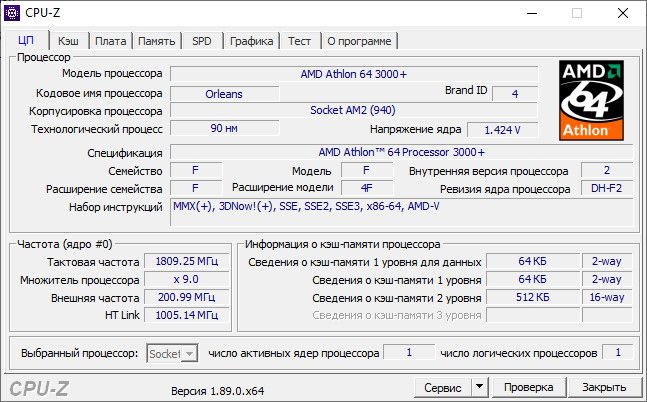The height and width of the screenshot is (402, 647).
Task: Click the version text Версия 1.89.0.x64
Action: (x=217, y=391)
